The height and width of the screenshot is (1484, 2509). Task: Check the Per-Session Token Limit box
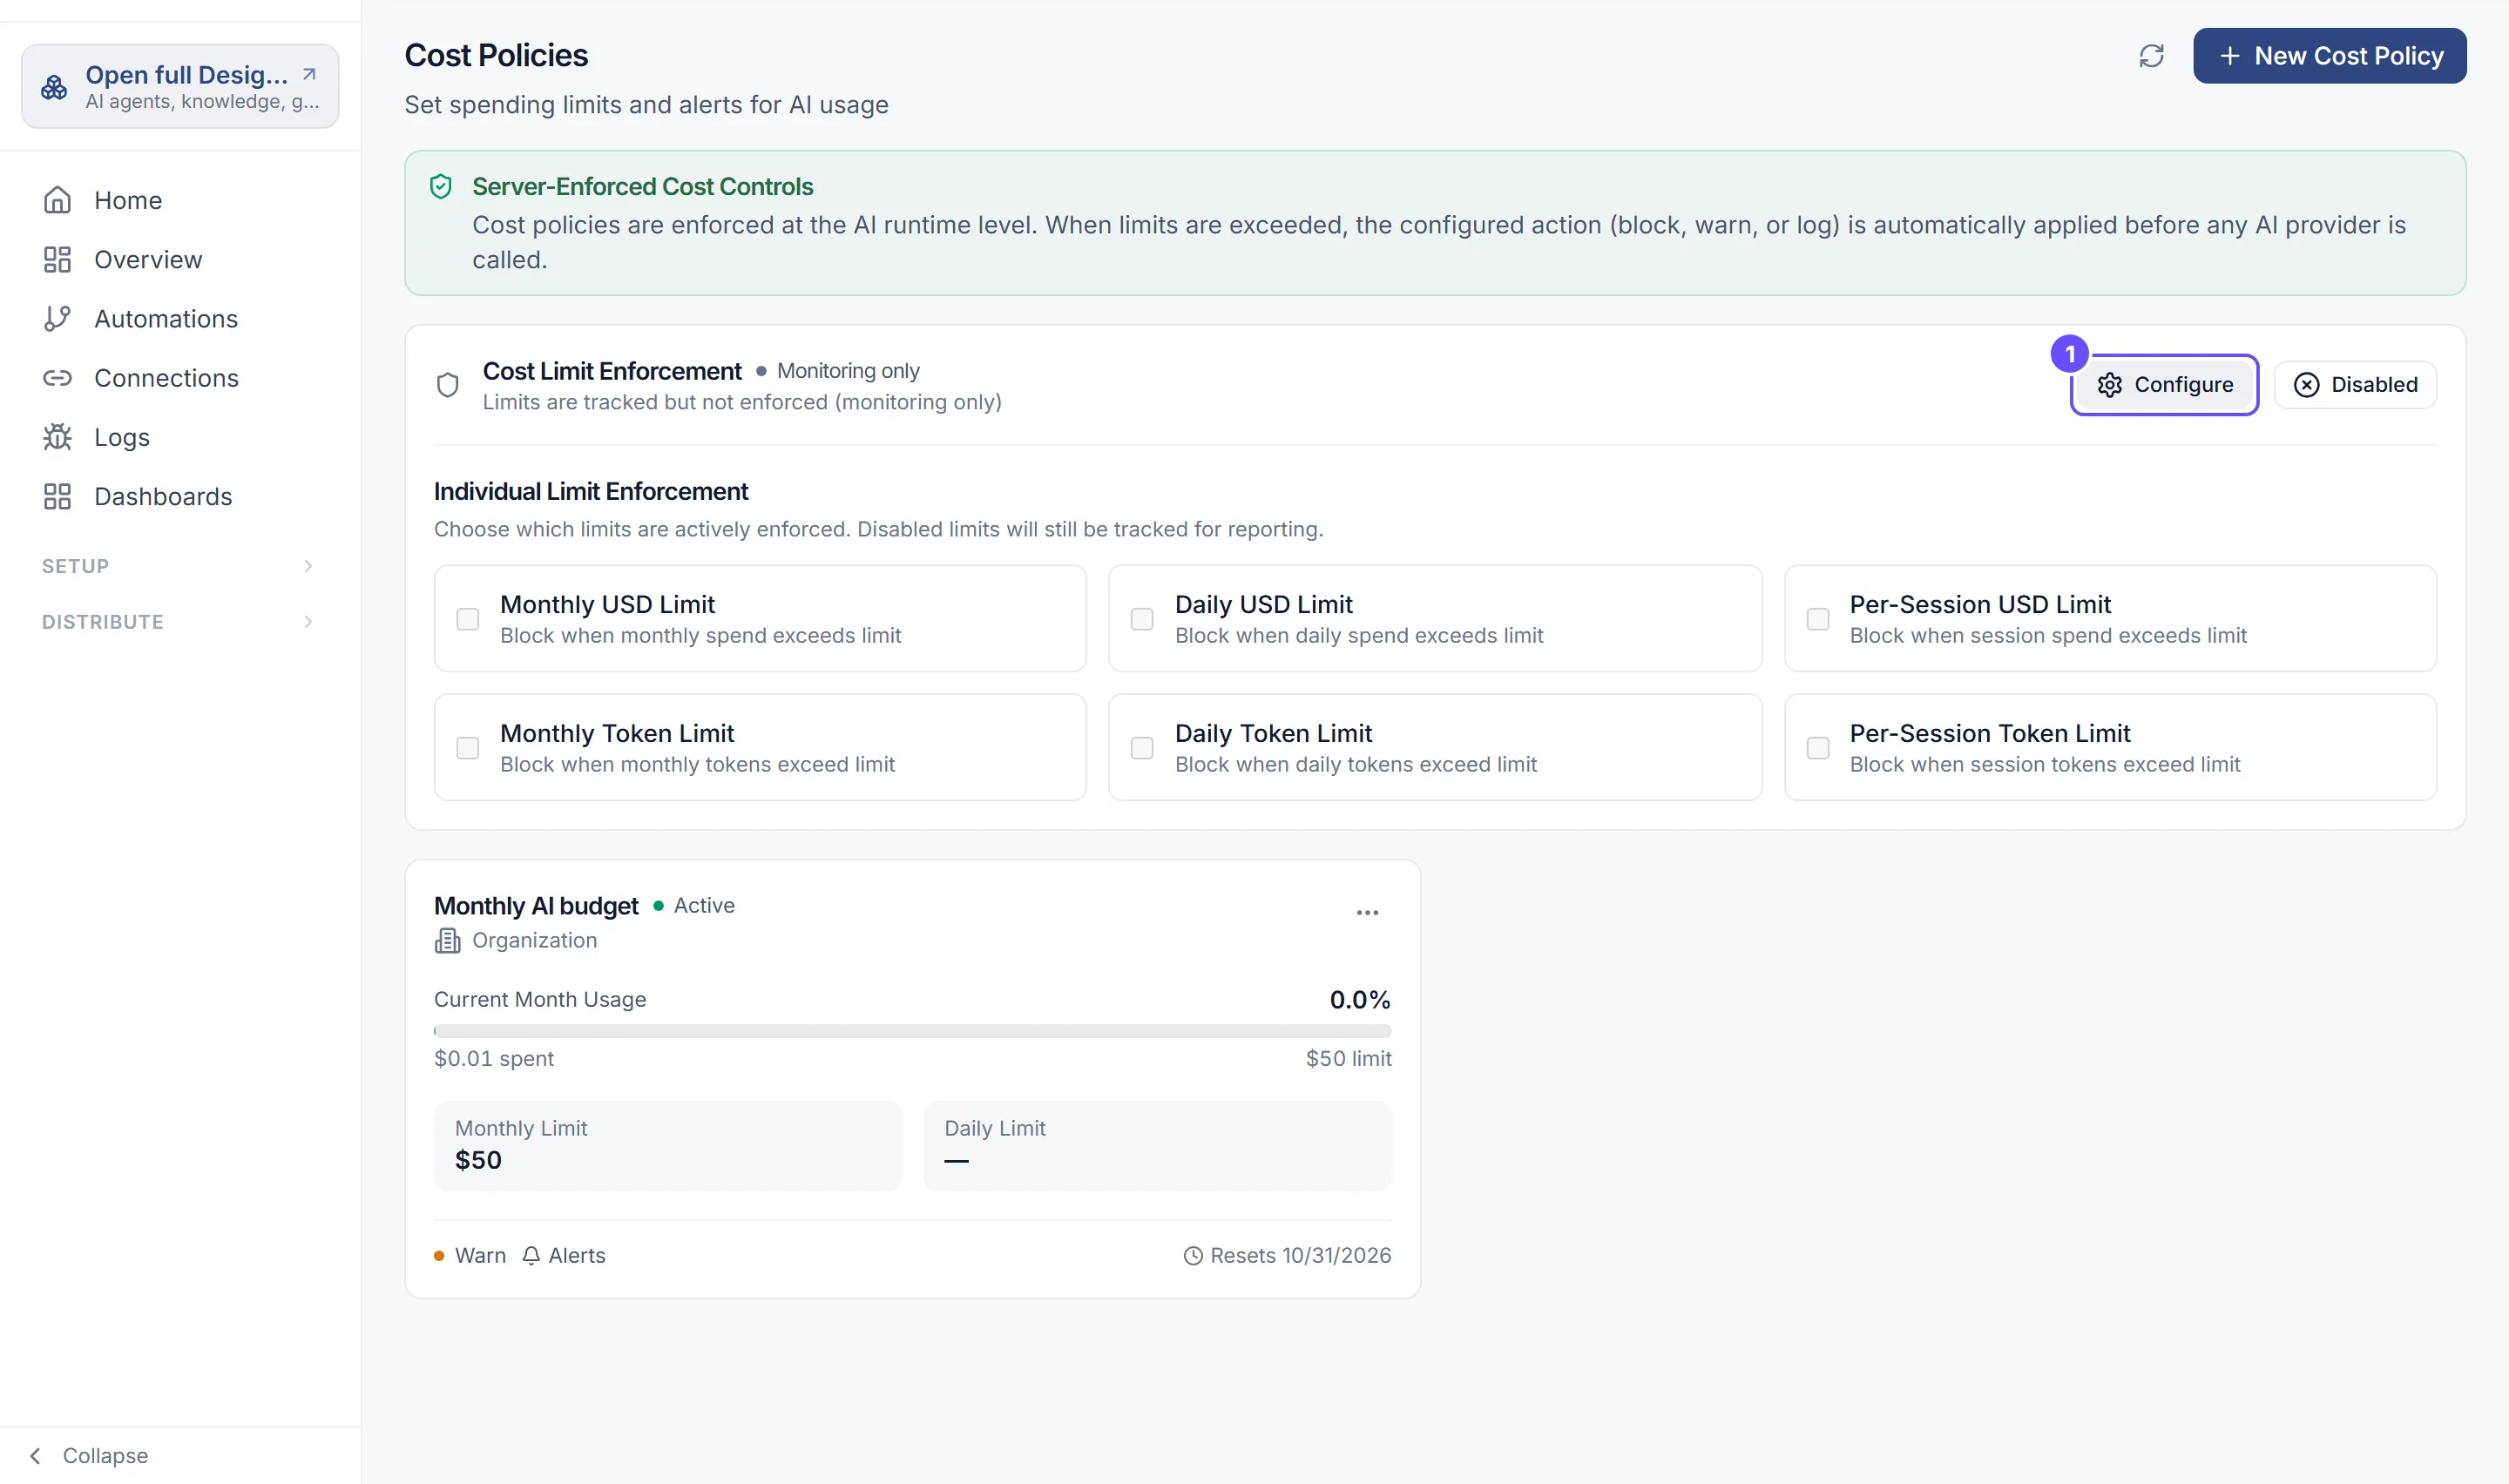pos(1818,748)
